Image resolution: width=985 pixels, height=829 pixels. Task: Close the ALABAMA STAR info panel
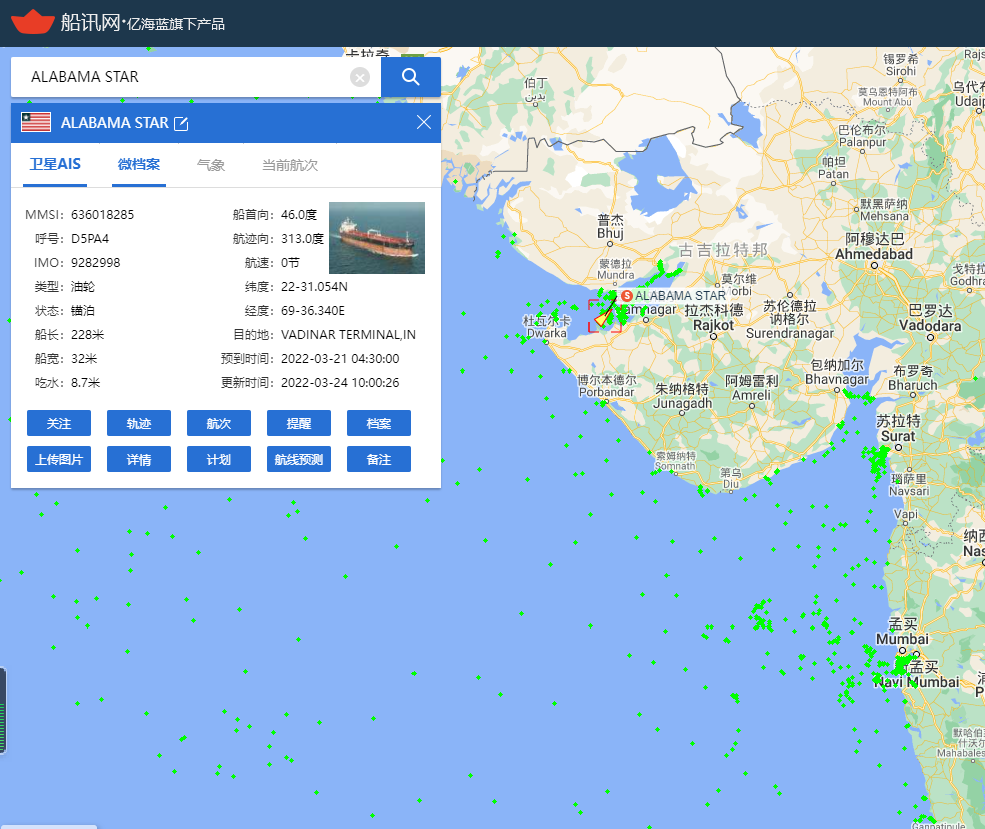pyautogui.click(x=423, y=122)
